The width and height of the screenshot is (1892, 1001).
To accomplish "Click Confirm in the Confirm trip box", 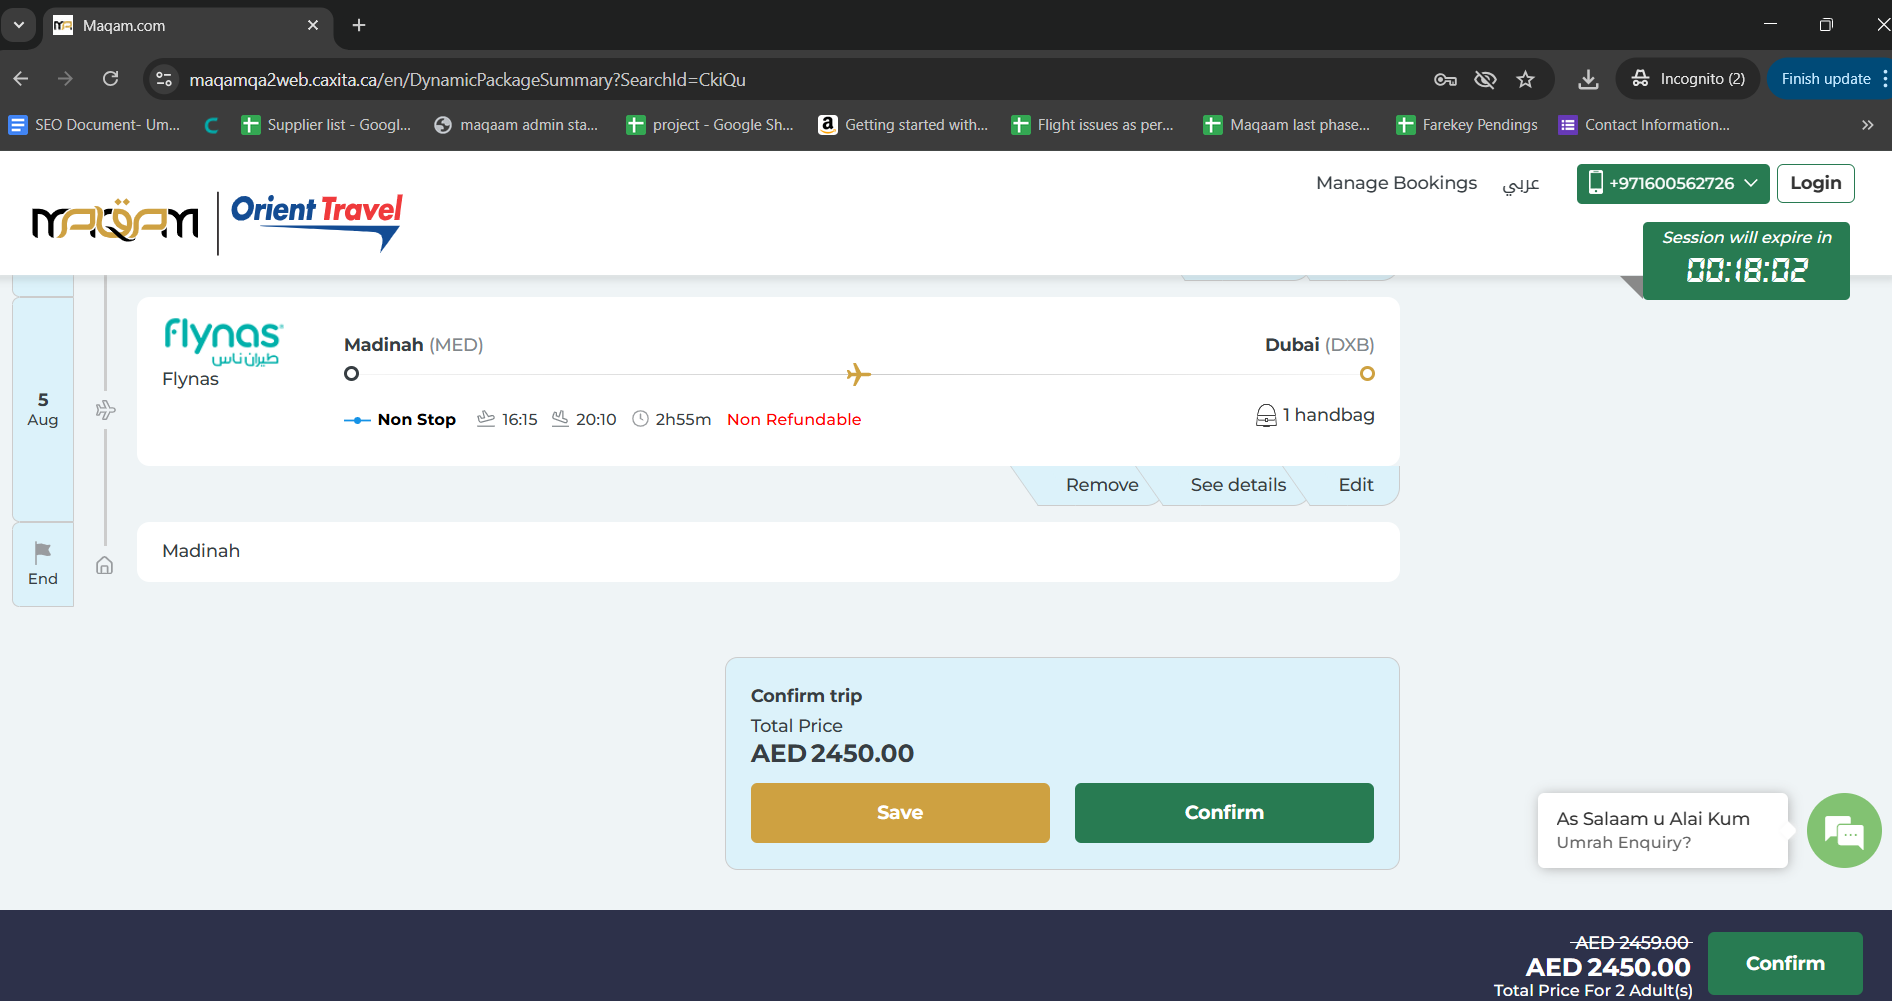I will click(x=1223, y=813).
